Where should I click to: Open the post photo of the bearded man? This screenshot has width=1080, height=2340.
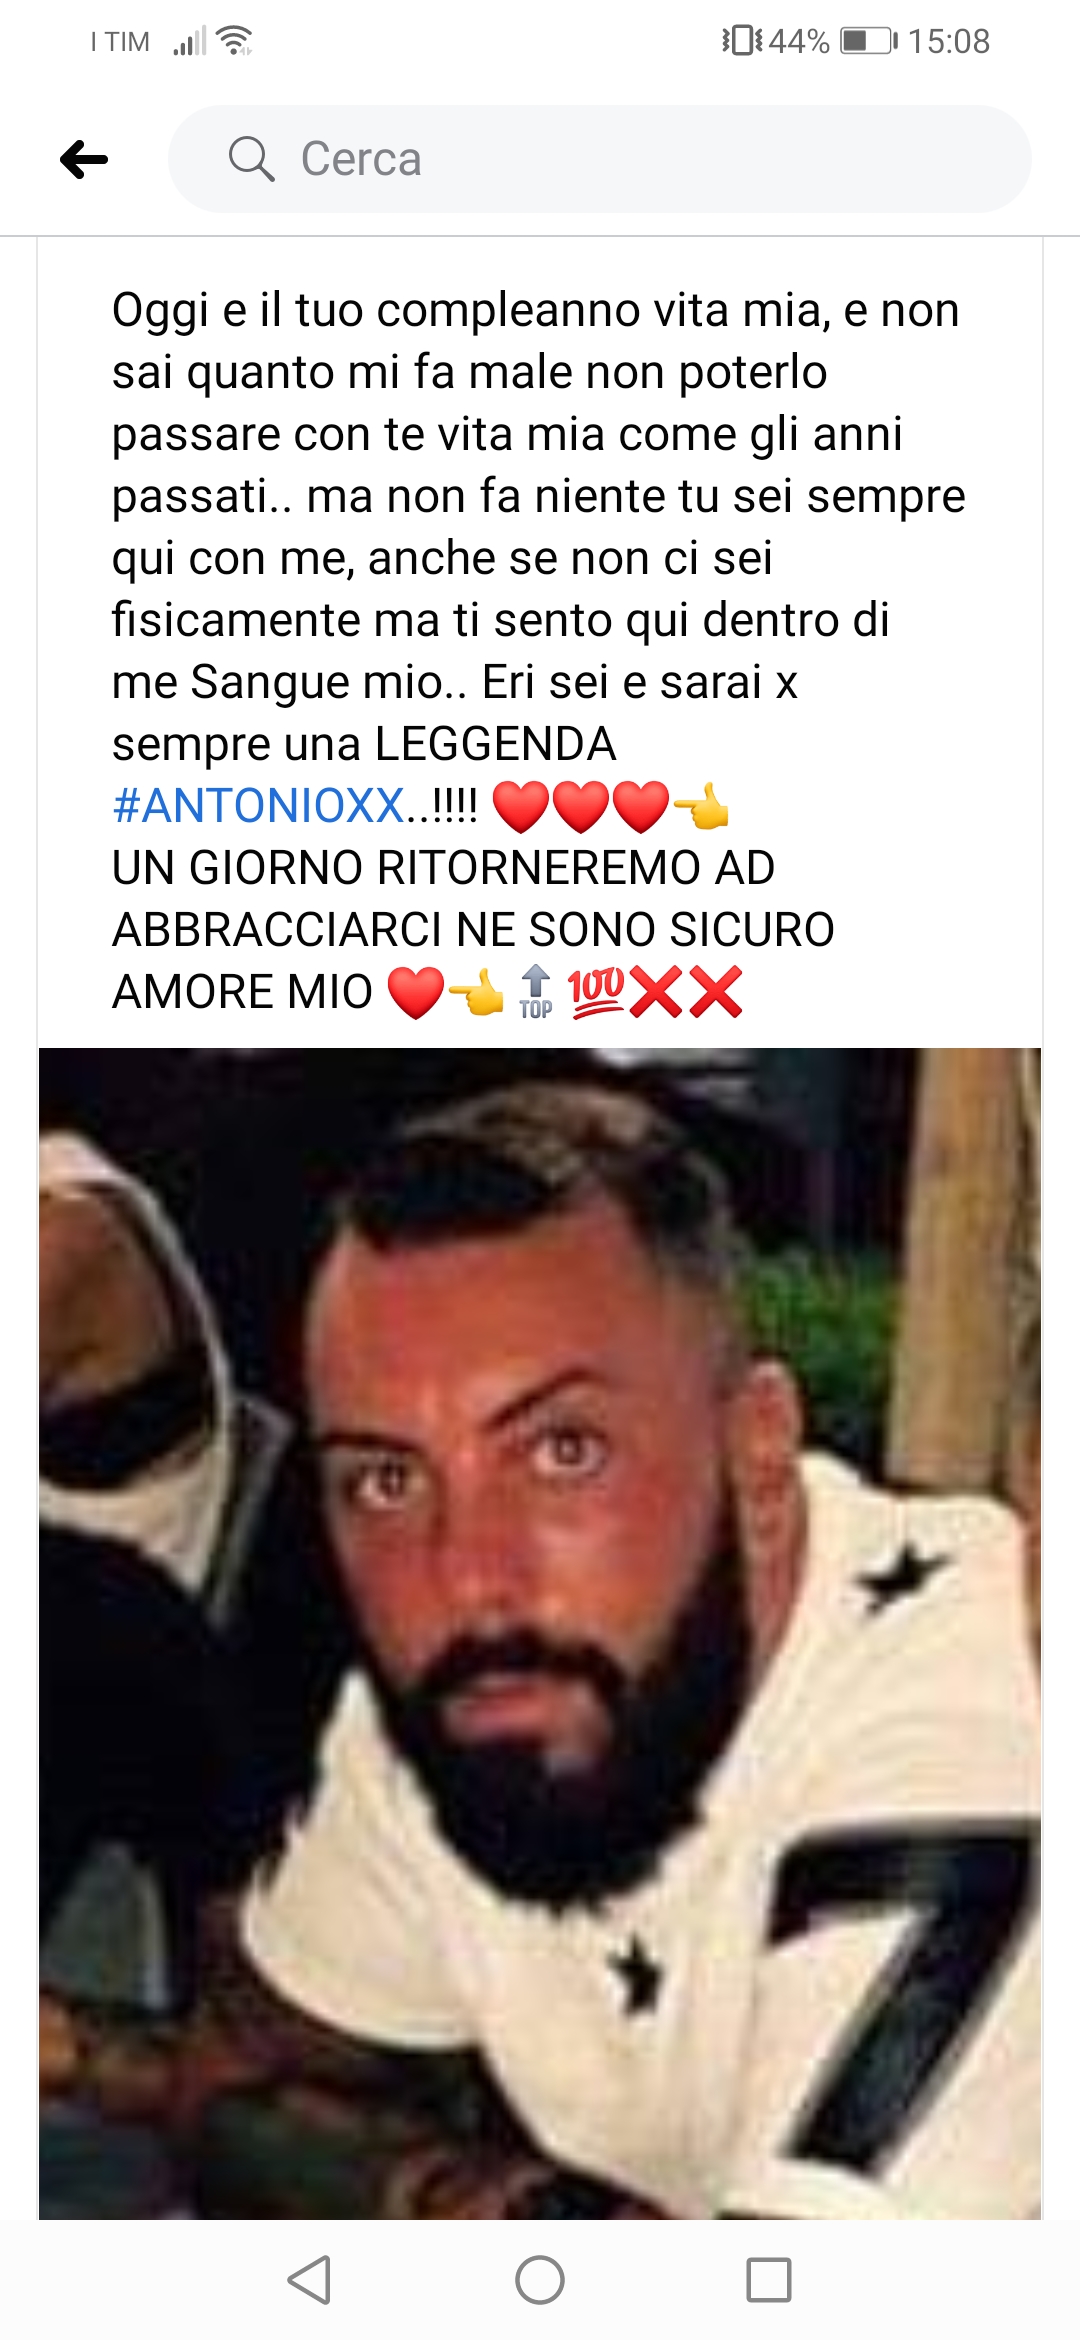point(540,1634)
